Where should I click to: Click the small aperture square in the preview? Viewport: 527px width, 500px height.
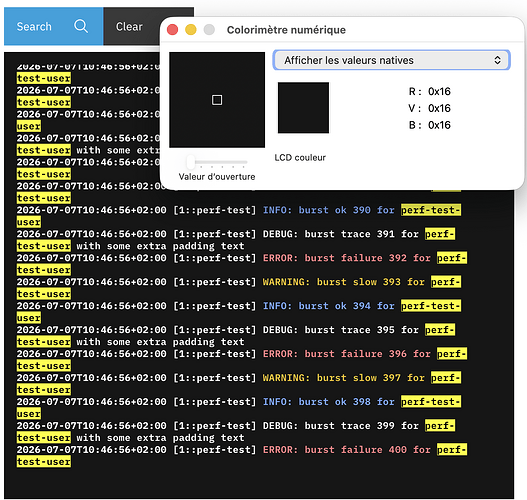[217, 100]
